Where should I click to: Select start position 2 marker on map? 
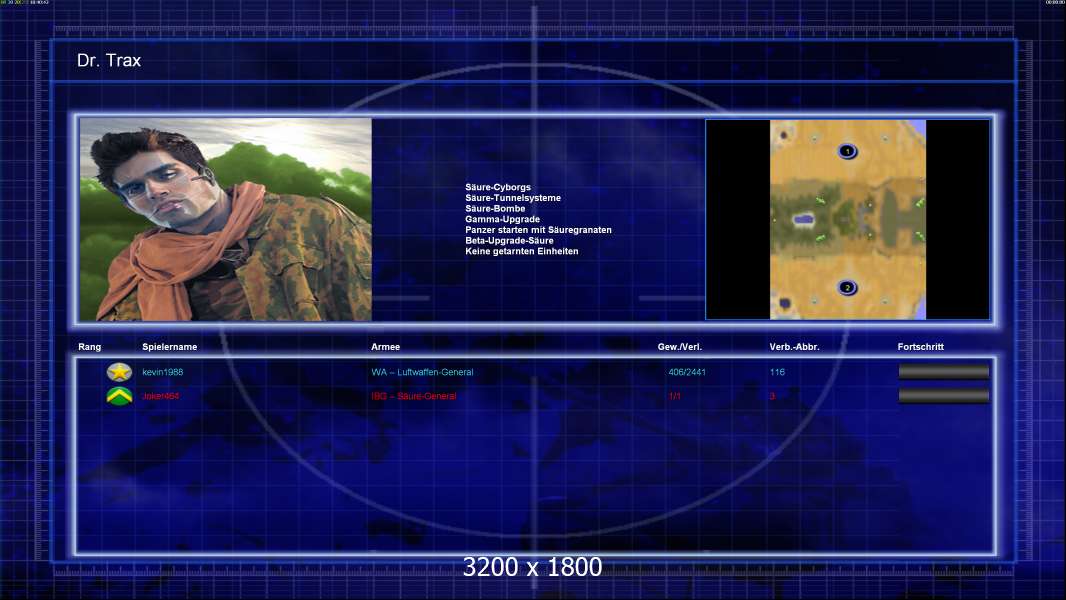click(847, 287)
